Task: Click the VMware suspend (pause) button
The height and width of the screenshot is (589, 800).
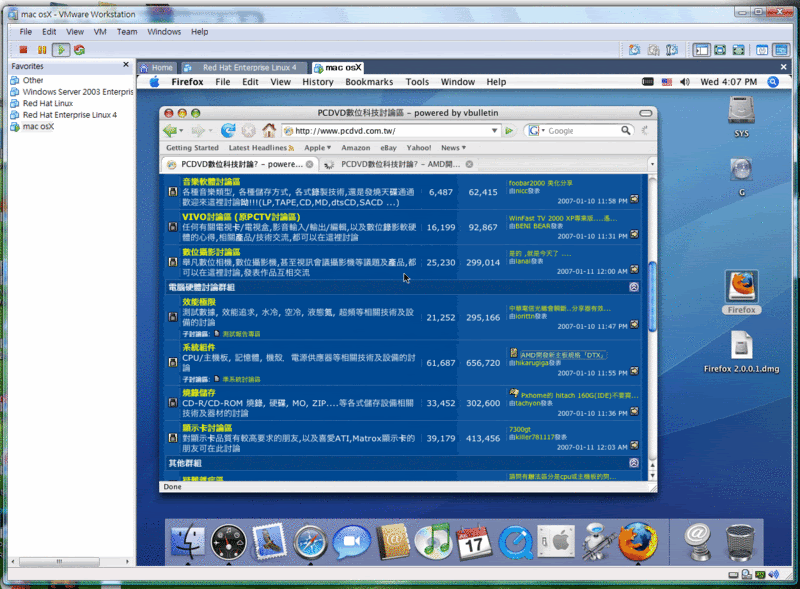Action: (42, 50)
